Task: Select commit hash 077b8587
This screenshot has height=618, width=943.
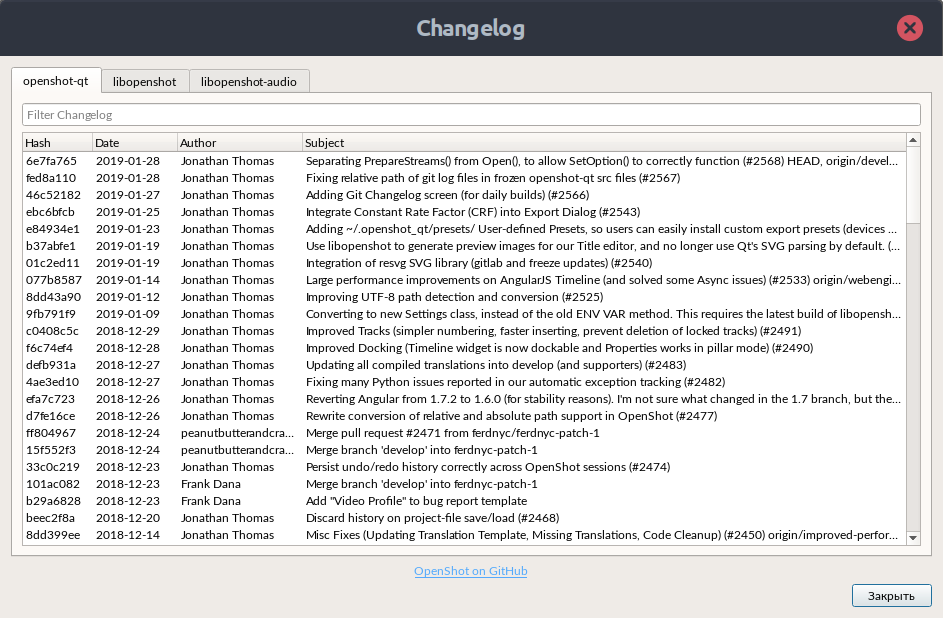Action: tap(54, 280)
